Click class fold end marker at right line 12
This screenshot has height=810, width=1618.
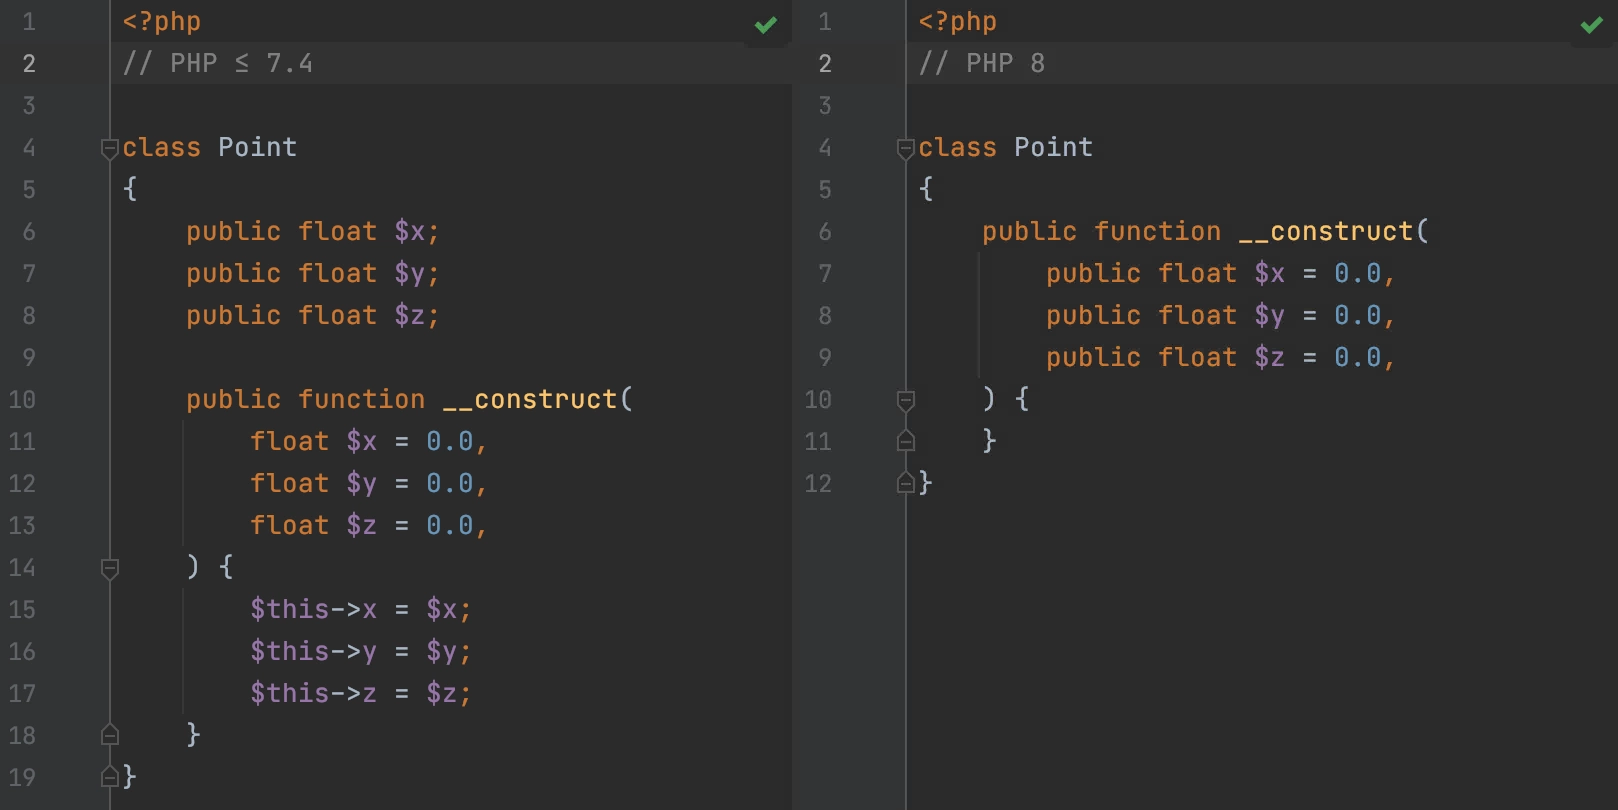pos(906,483)
